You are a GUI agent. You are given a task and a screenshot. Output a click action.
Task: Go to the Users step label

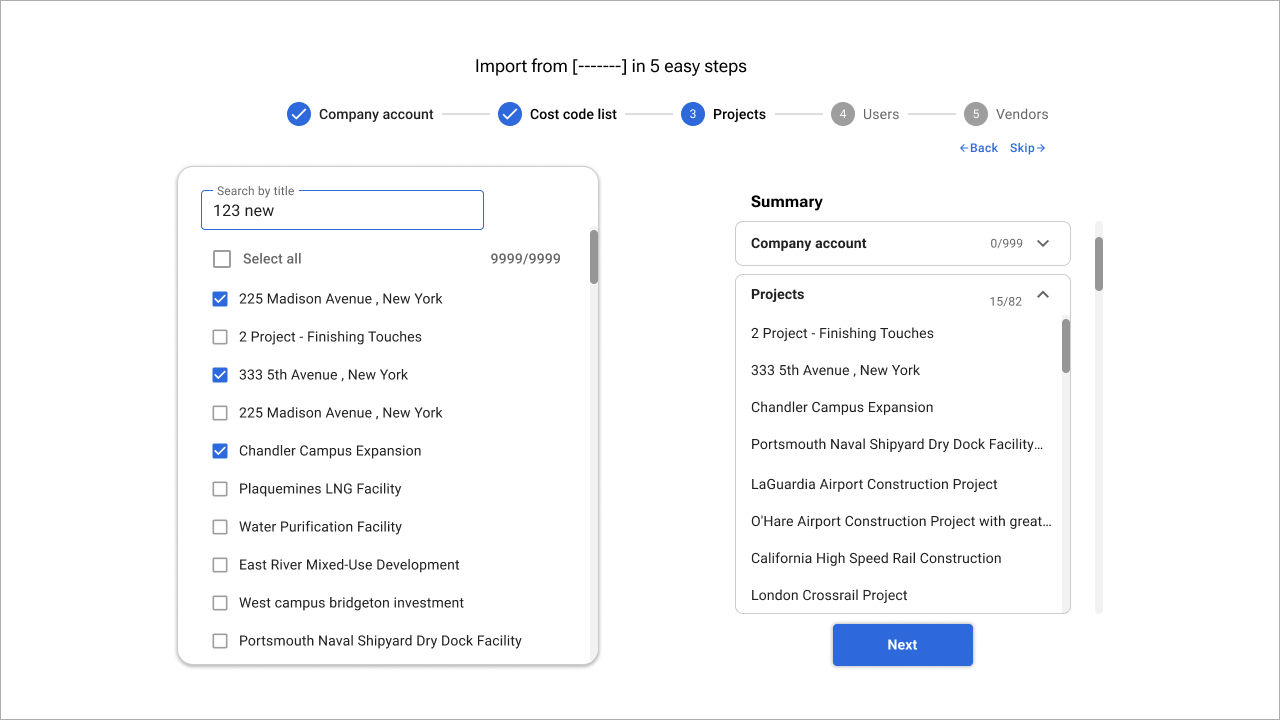881,114
